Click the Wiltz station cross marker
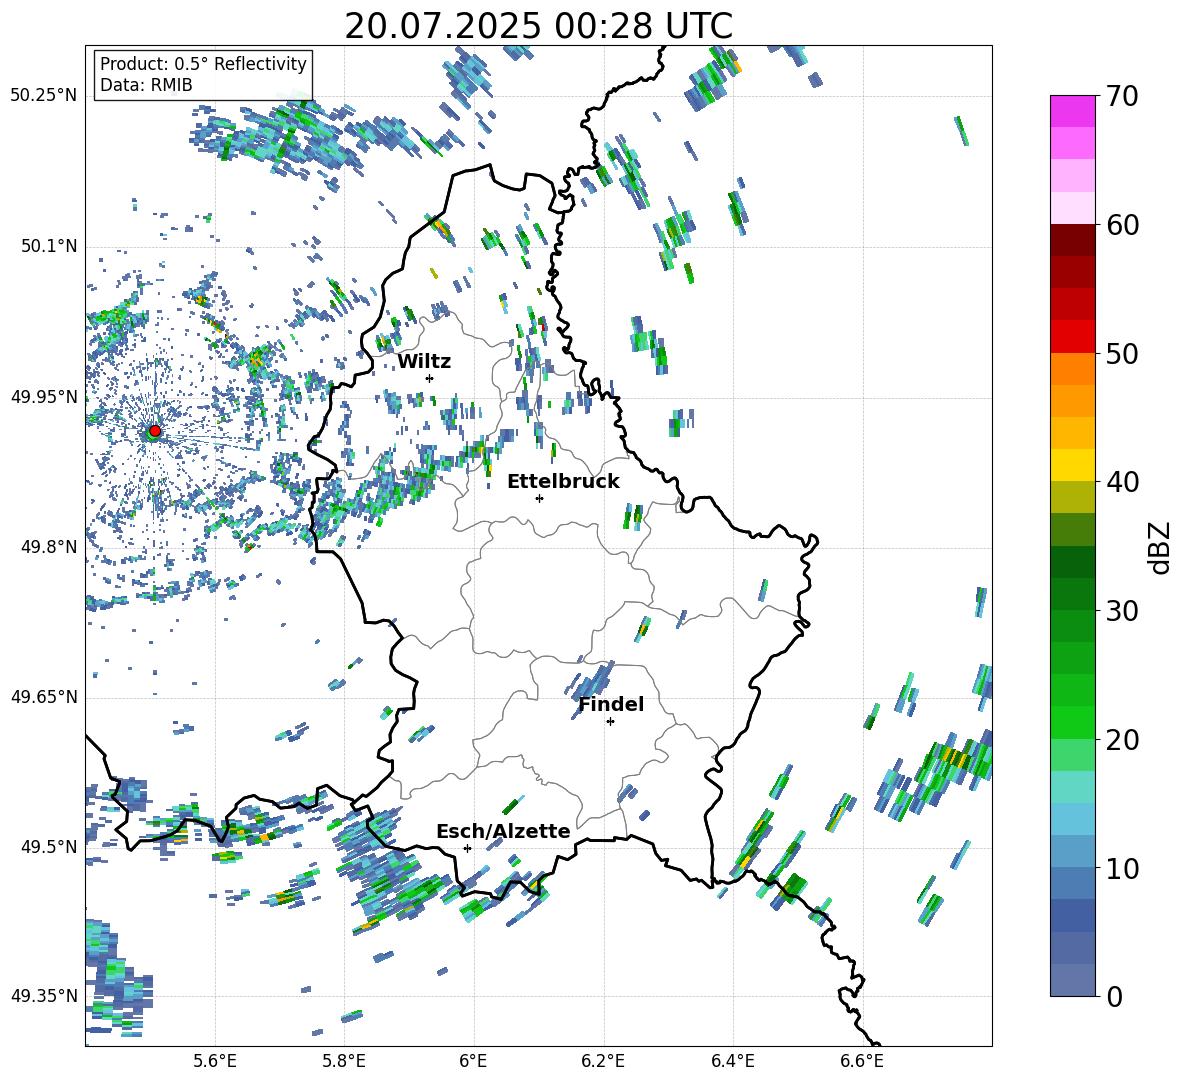 (x=429, y=378)
